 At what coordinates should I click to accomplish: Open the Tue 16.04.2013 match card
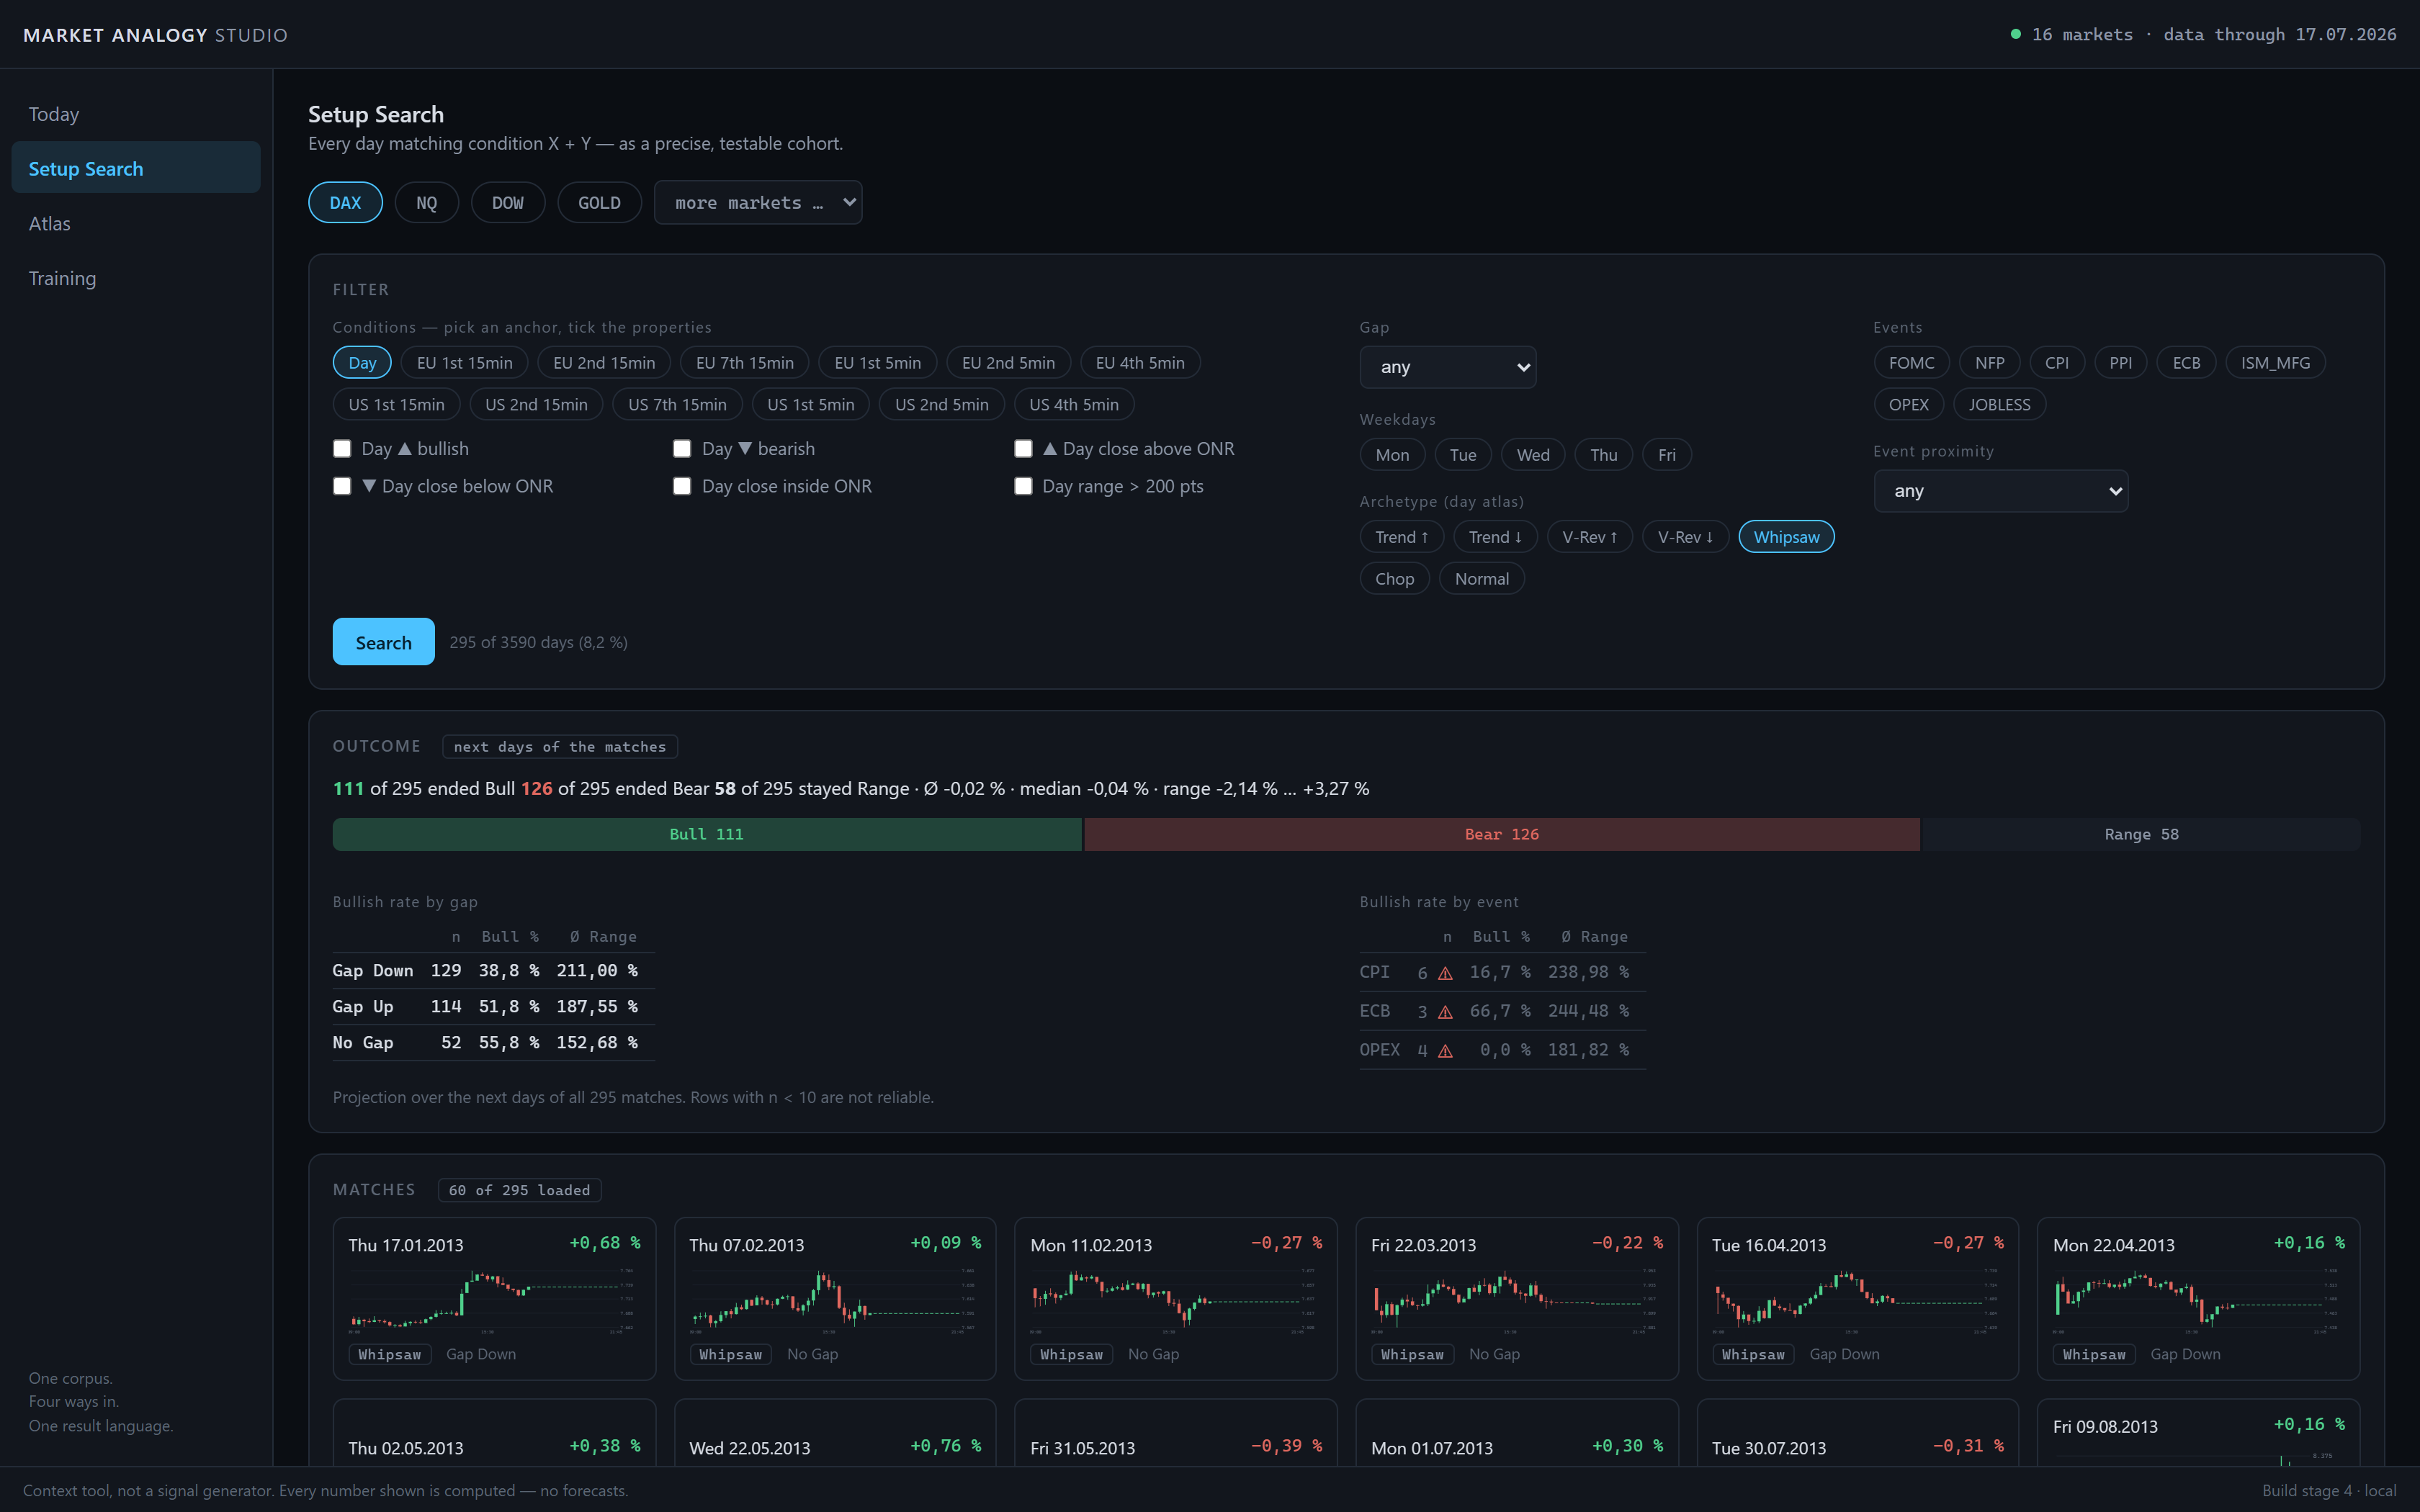(1858, 1298)
